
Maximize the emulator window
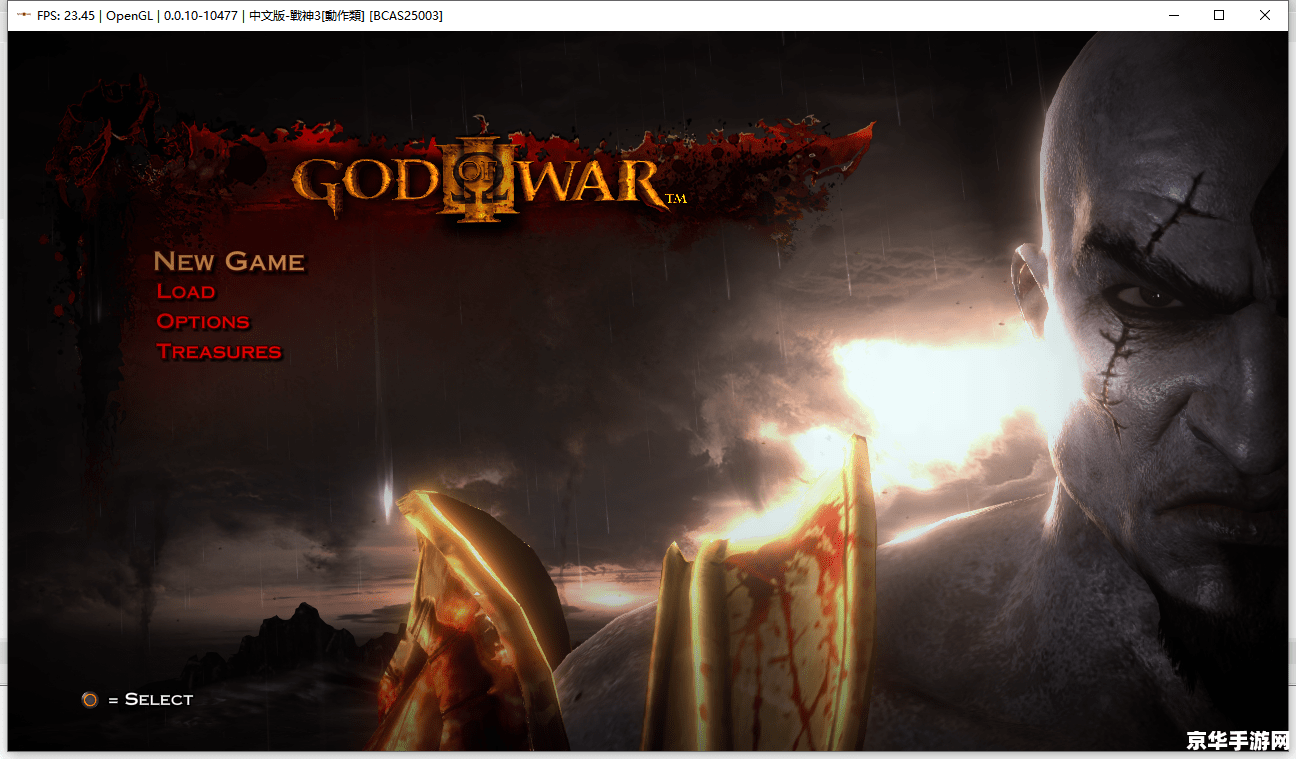(x=1219, y=15)
